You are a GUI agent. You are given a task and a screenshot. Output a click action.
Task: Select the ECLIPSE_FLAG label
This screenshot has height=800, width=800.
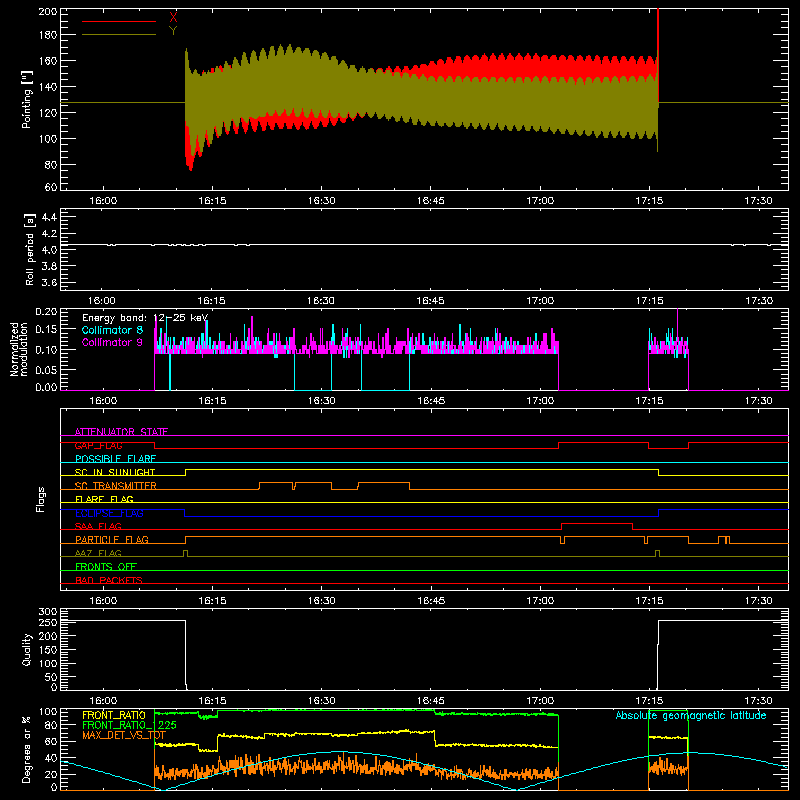click(109, 513)
